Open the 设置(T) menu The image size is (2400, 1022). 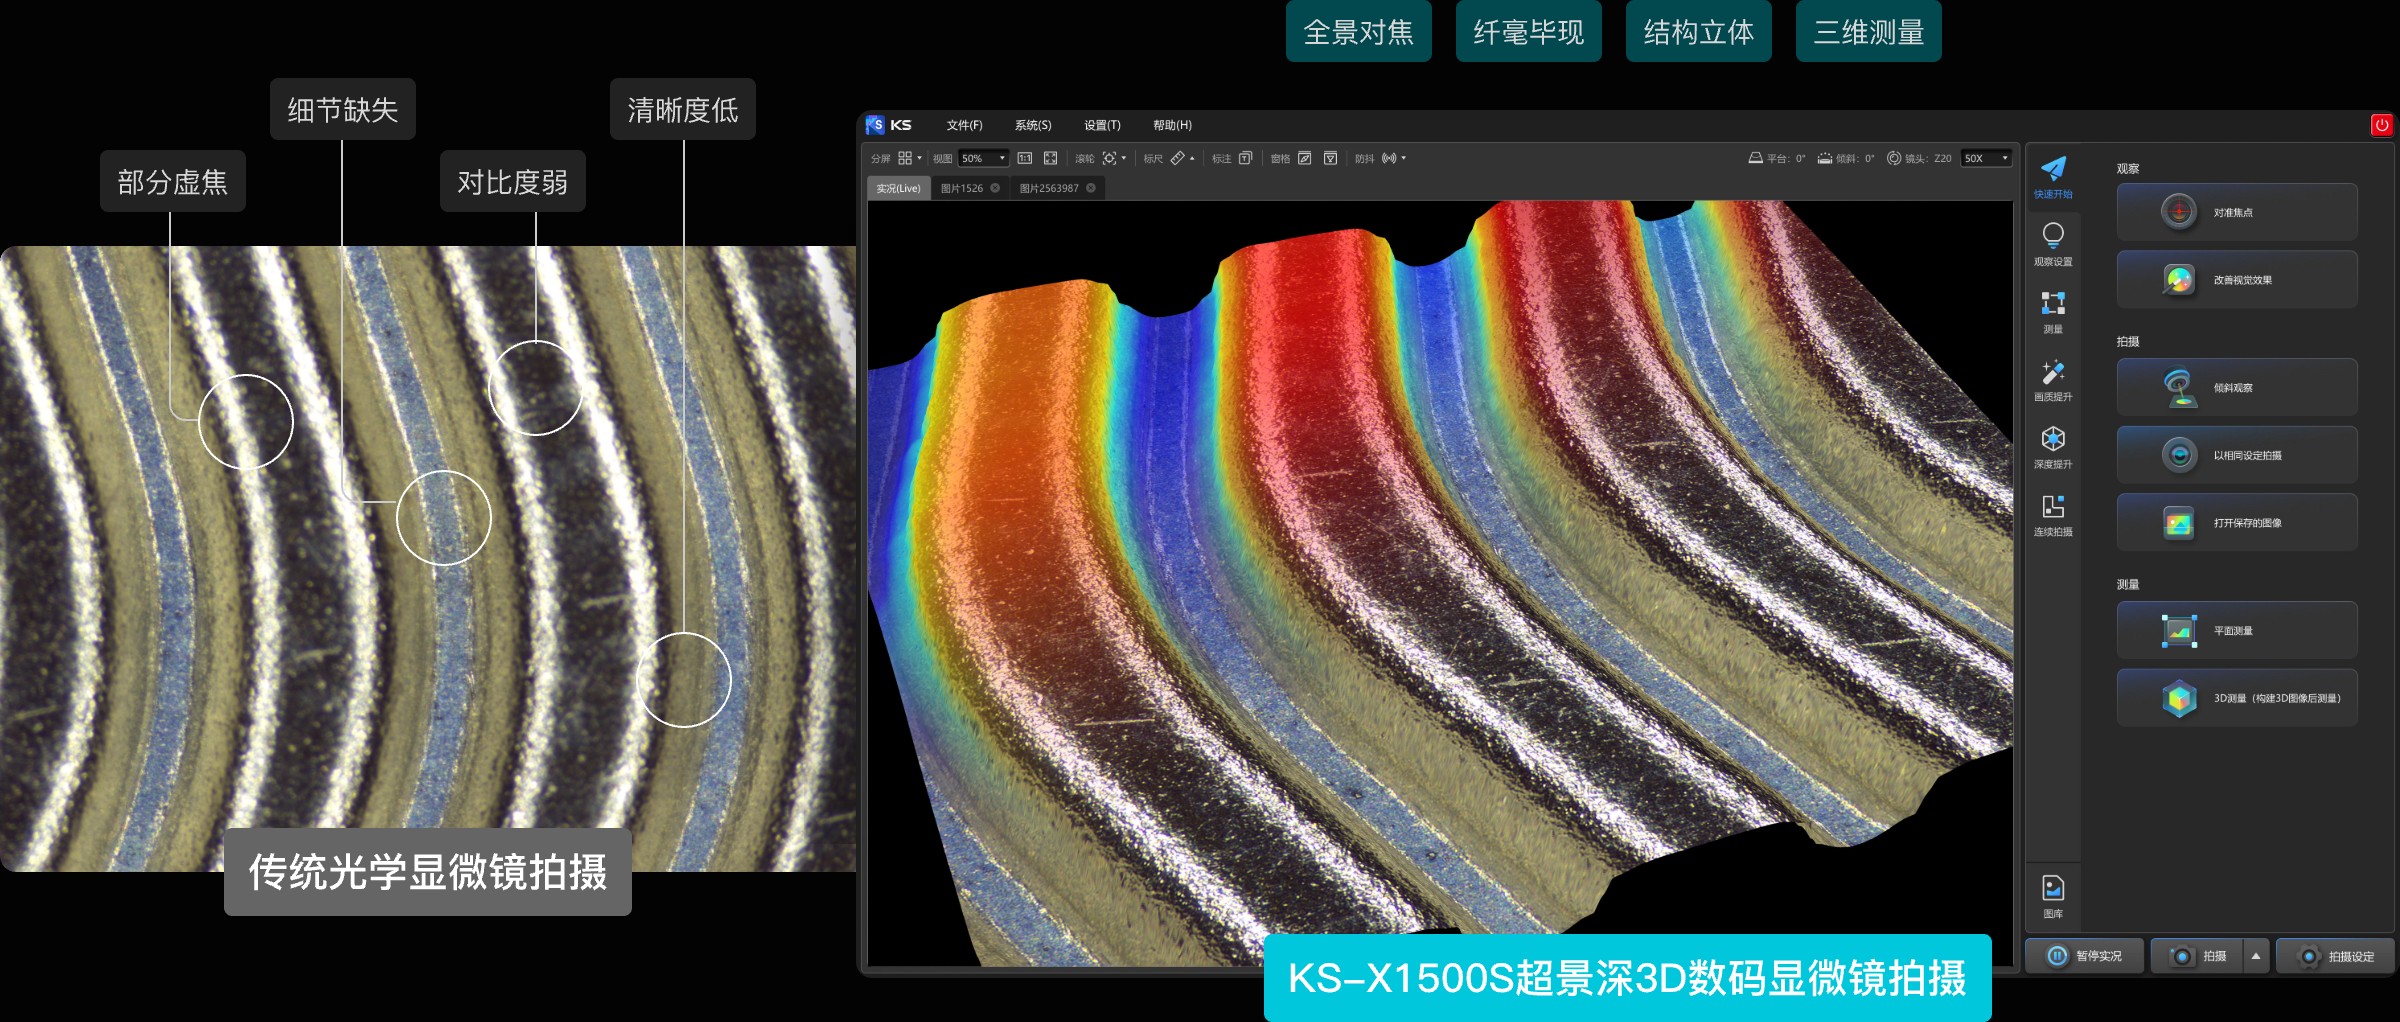click(1102, 125)
